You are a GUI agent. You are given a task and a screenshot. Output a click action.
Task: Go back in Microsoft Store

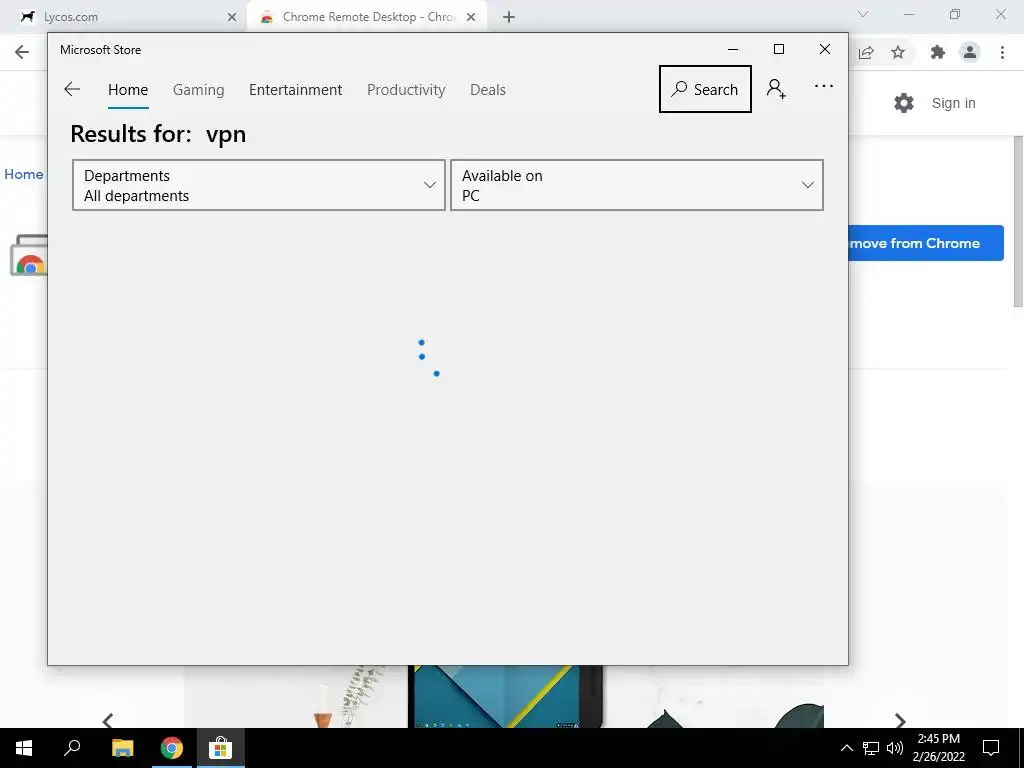72,89
